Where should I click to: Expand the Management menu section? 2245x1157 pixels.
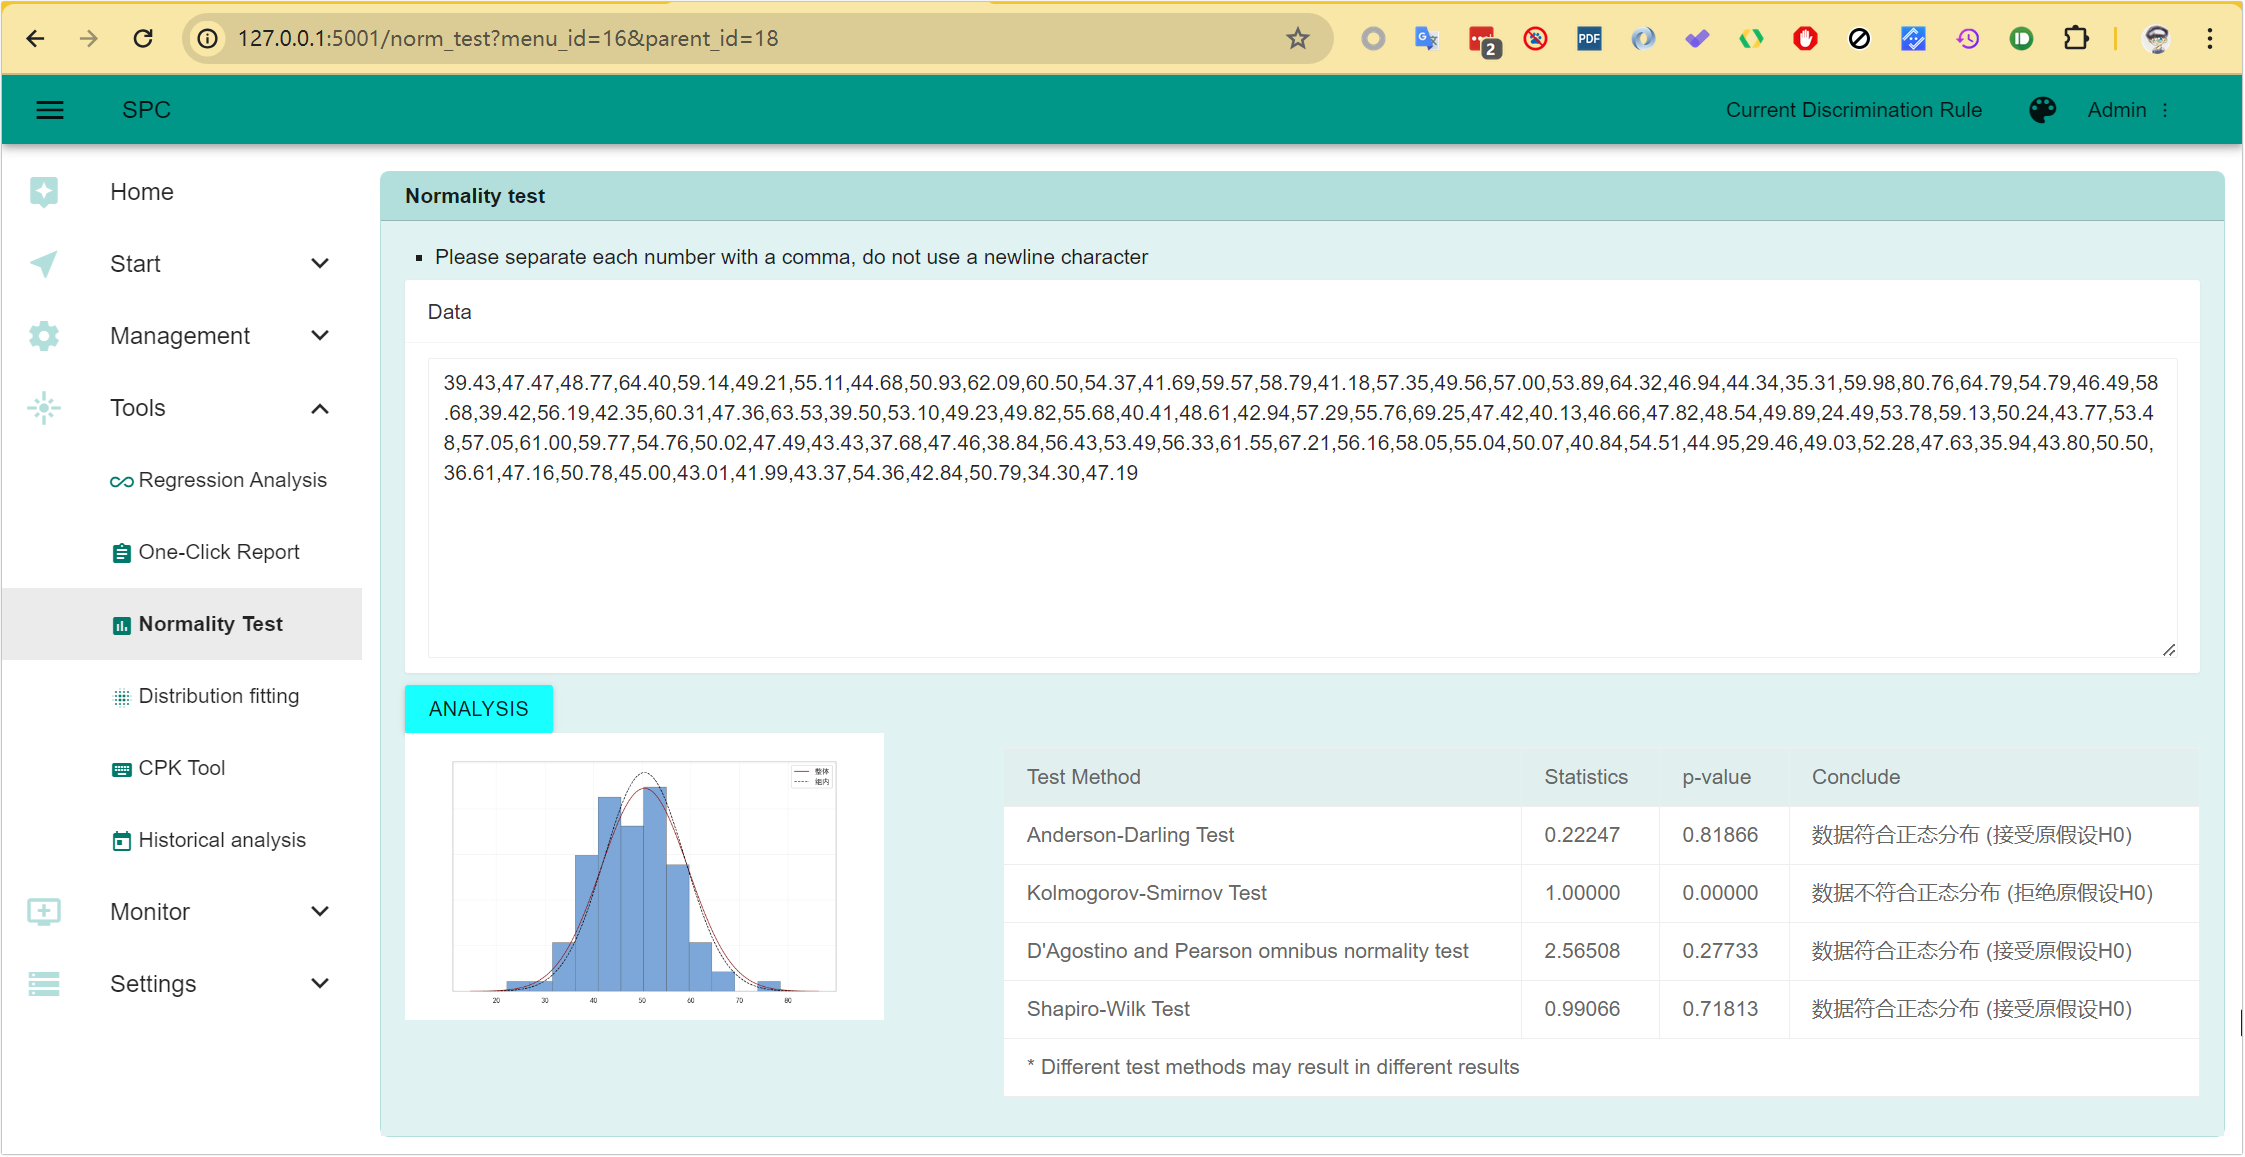[x=178, y=336]
